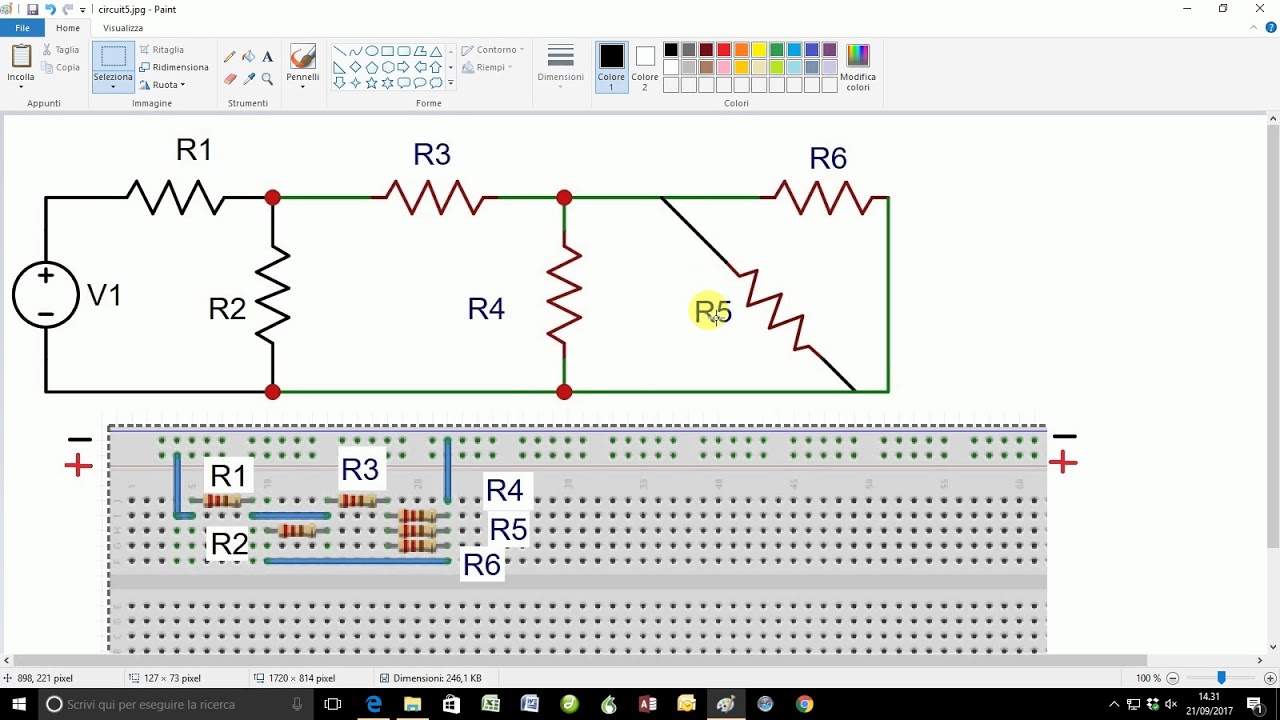Click the Save icon in quick access toolbar

click(33, 9)
